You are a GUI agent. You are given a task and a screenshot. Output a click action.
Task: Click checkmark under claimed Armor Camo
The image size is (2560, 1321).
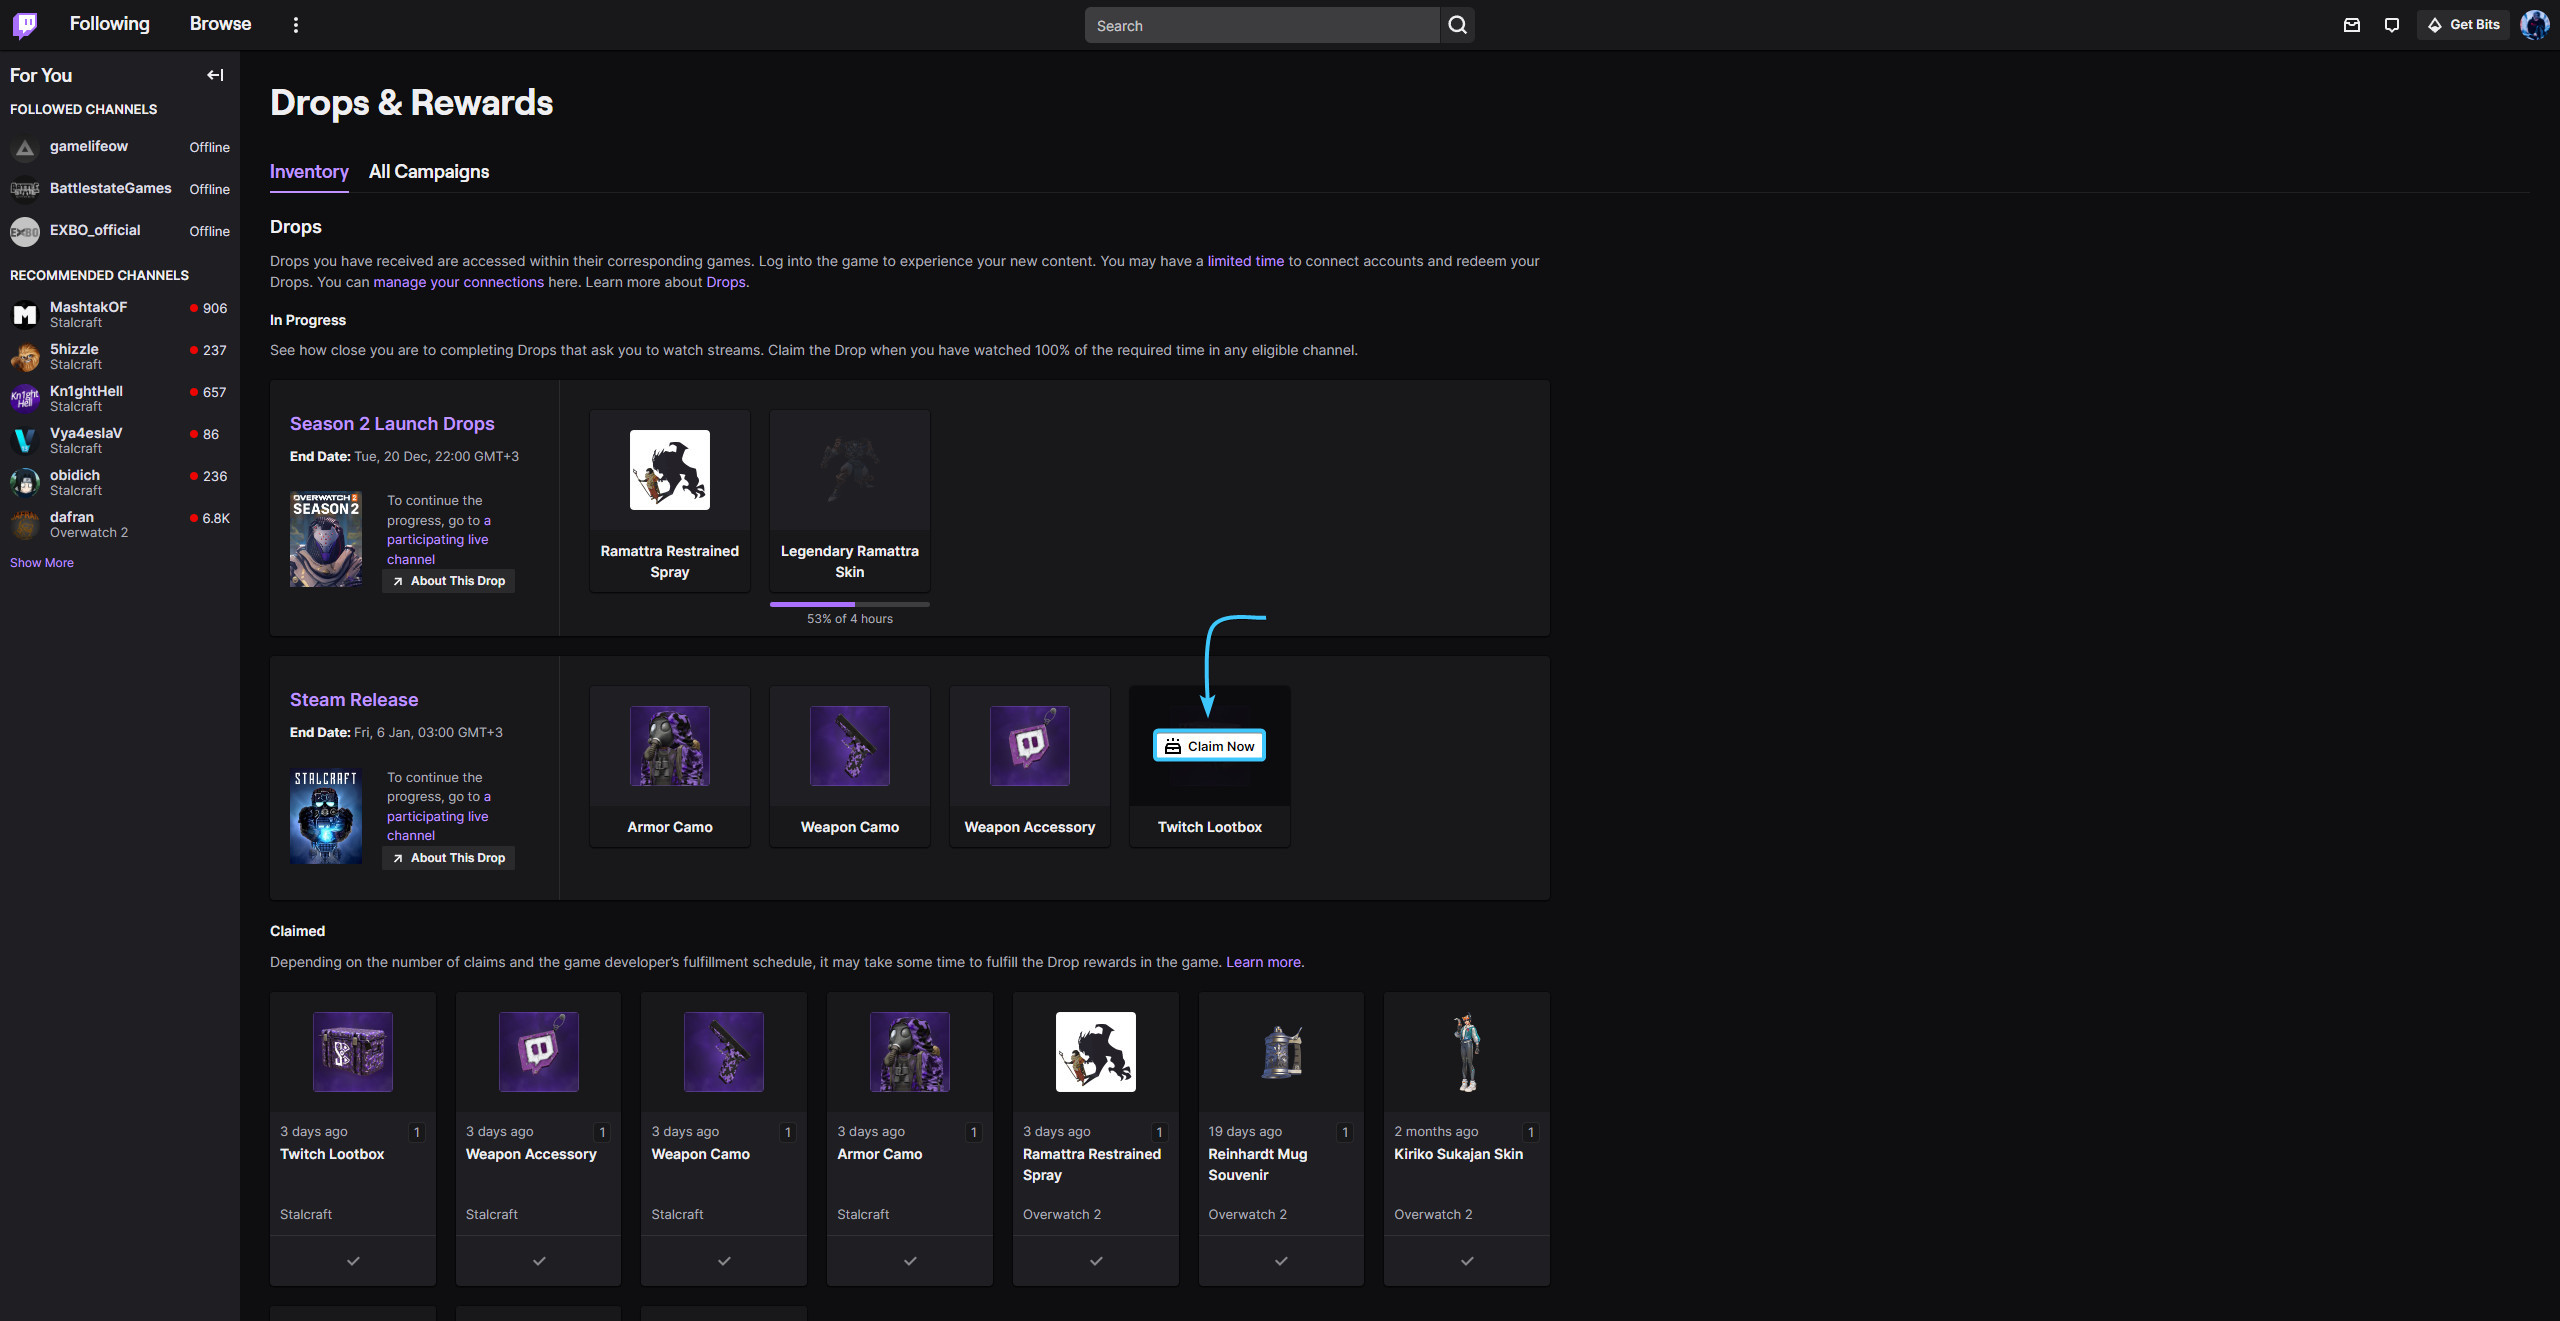910,1261
